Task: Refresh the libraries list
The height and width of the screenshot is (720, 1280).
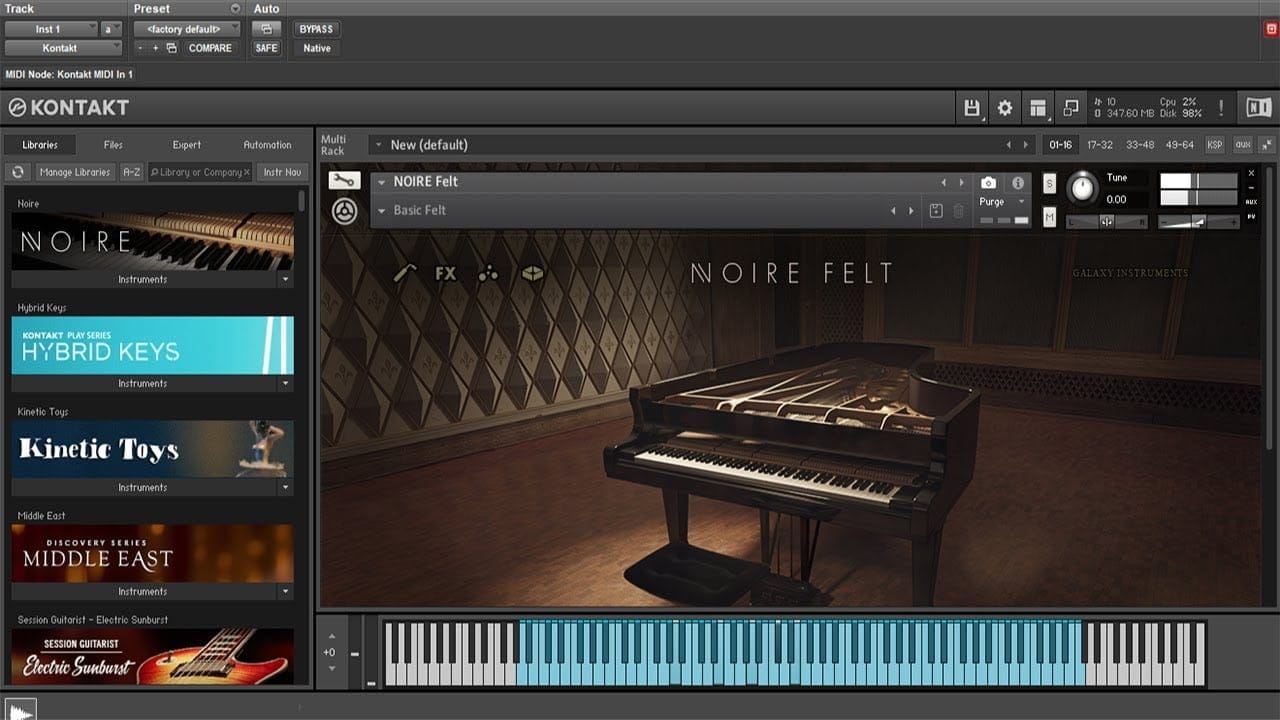Action: [x=17, y=172]
